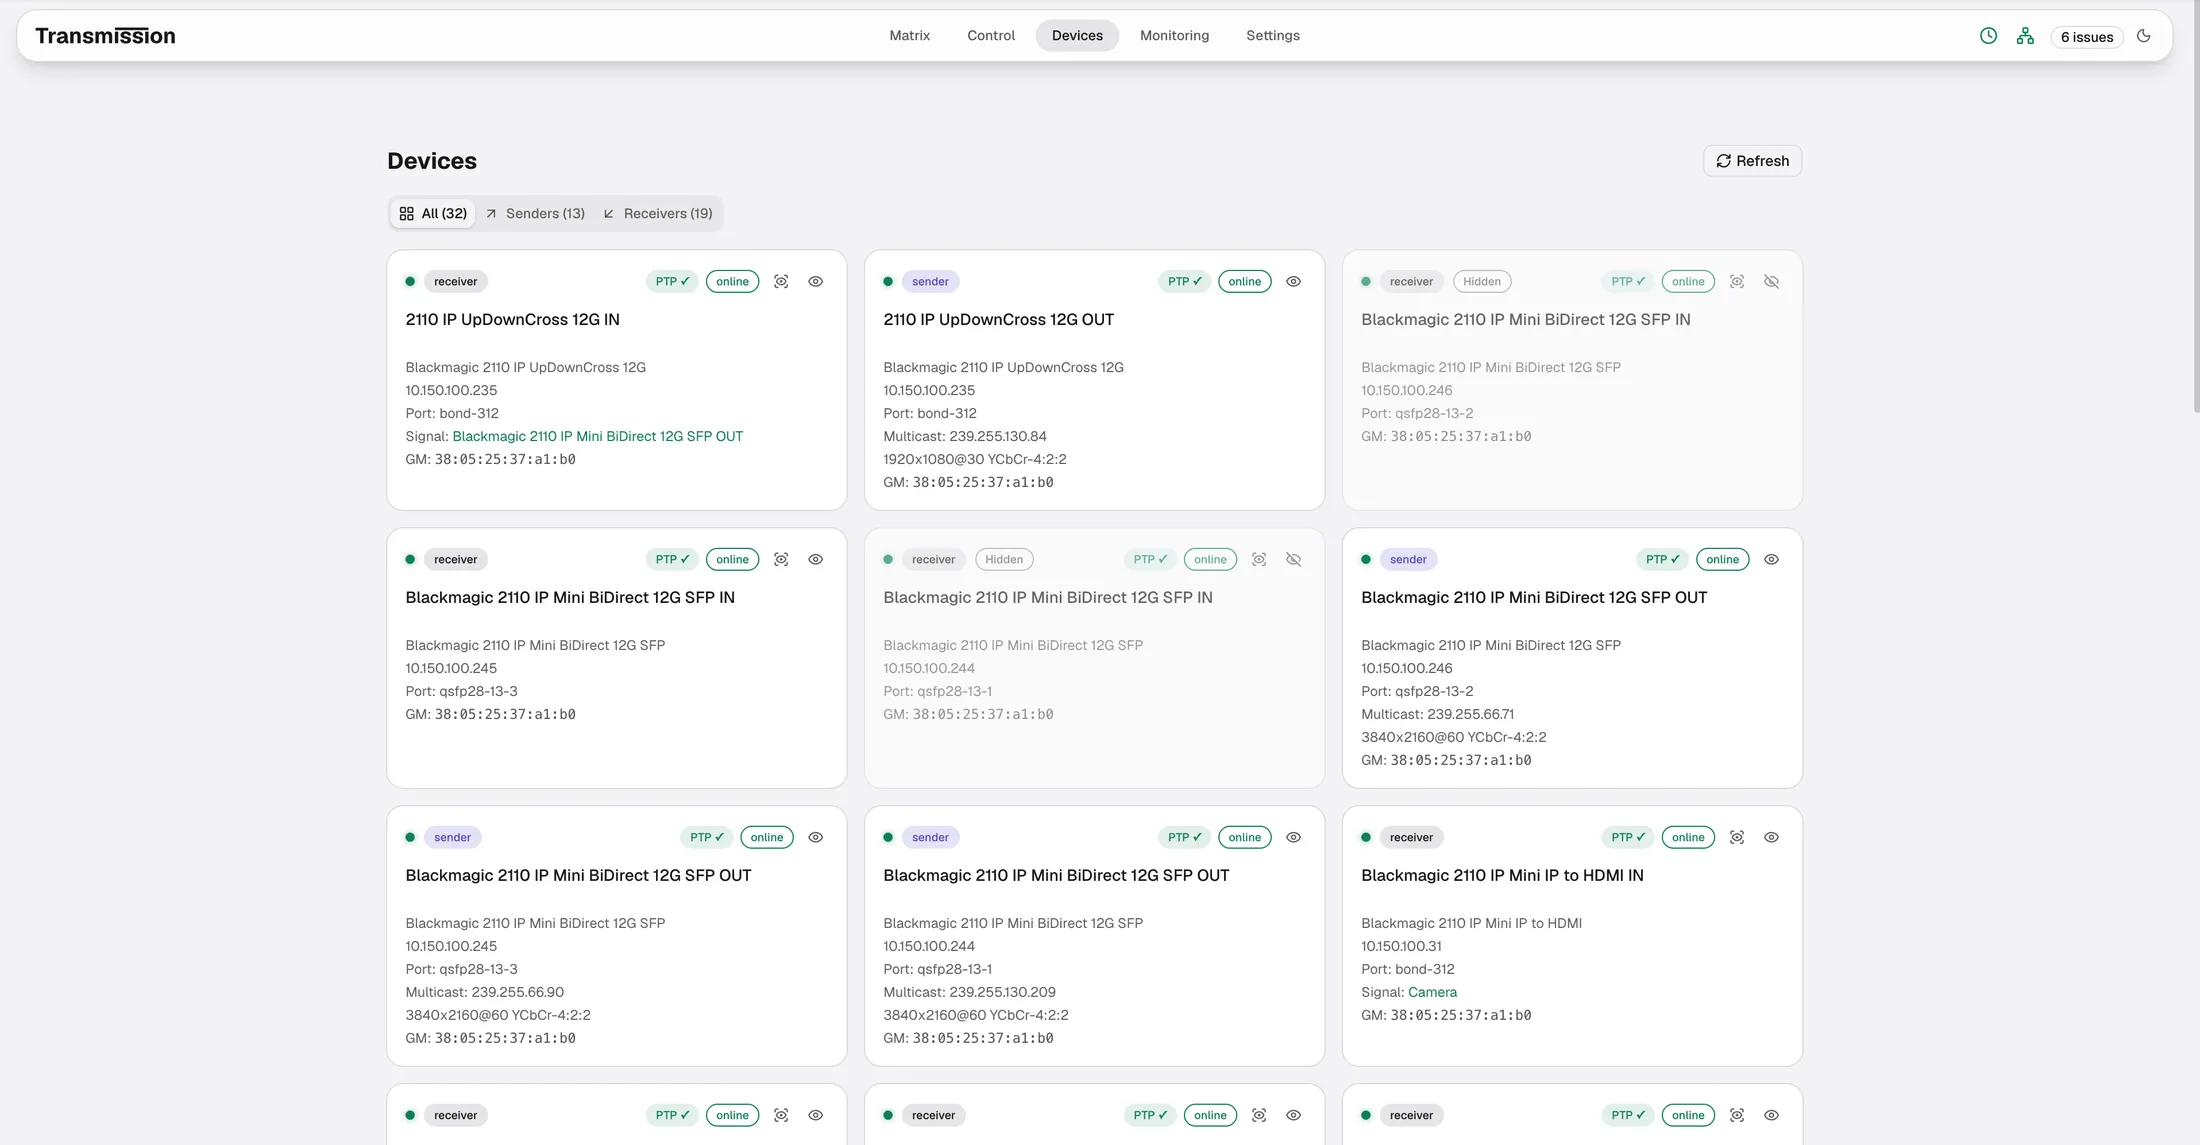Image resolution: width=2200 pixels, height=1145 pixels.
Task: Click the arrow icon beside Receivers (19)
Action: point(609,214)
